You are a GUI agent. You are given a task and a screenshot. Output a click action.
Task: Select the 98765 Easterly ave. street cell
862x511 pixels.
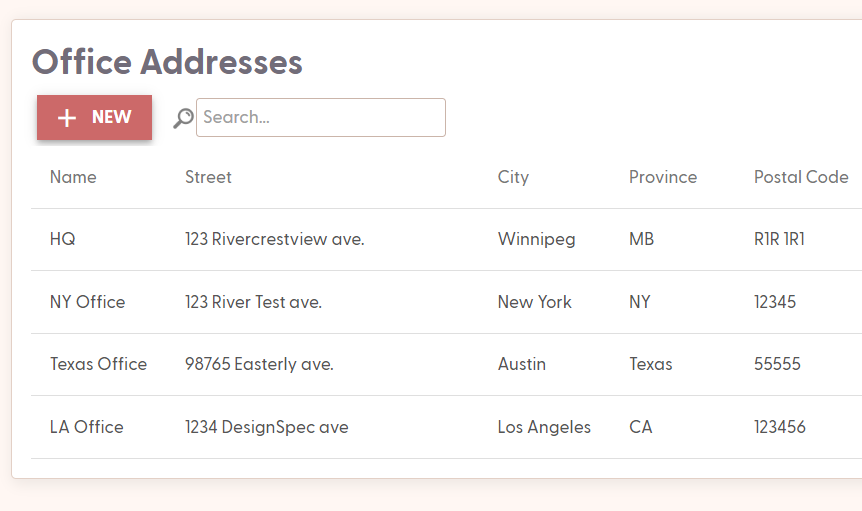point(259,364)
